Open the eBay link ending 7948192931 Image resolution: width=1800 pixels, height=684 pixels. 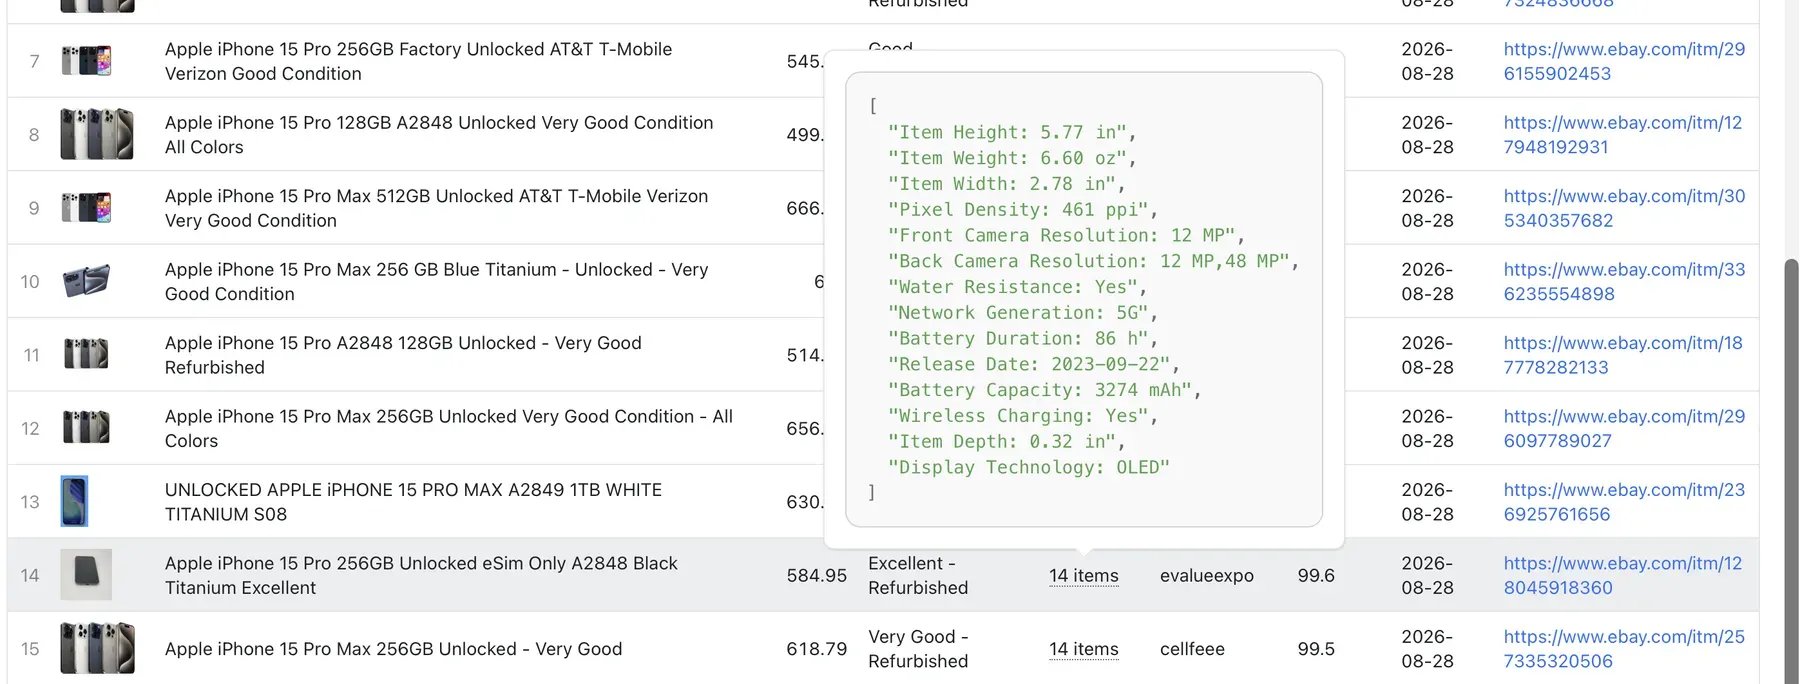pos(1623,135)
